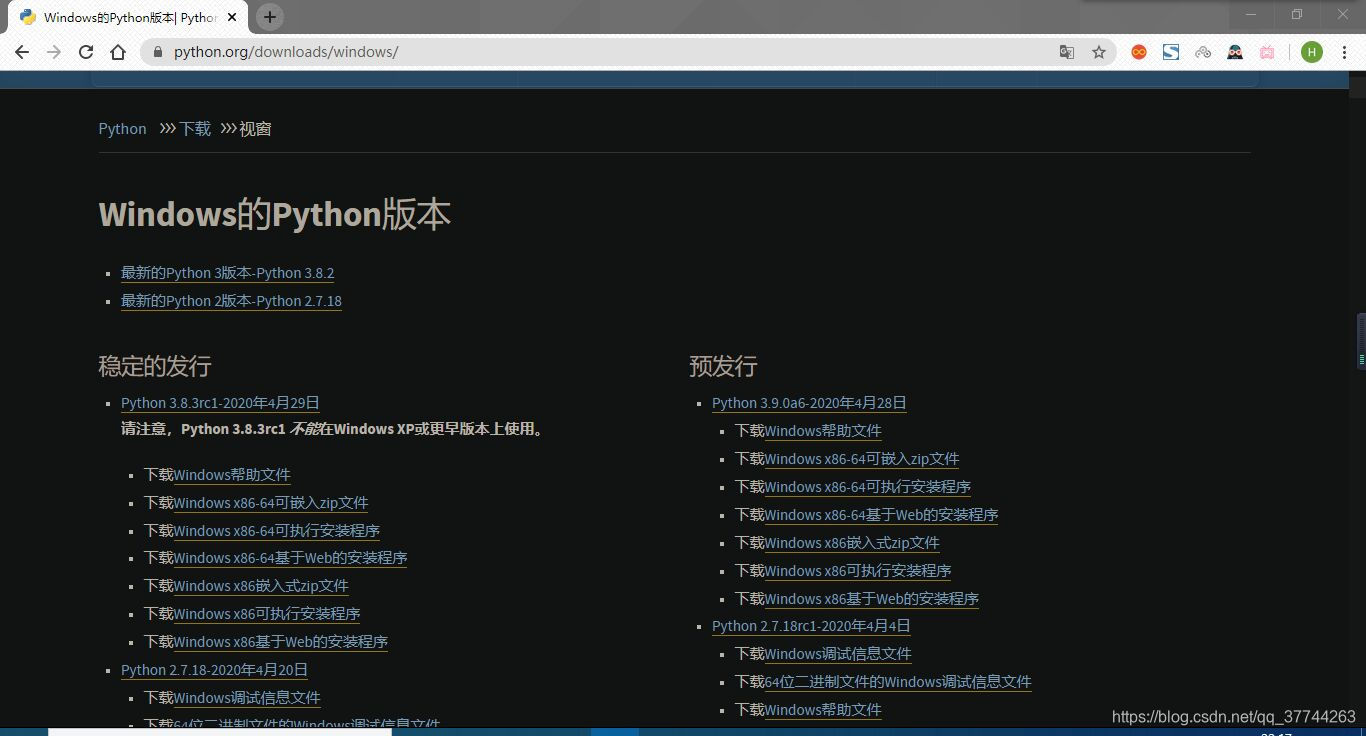Reload the current page
The image size is (1366, 736).
85,51
